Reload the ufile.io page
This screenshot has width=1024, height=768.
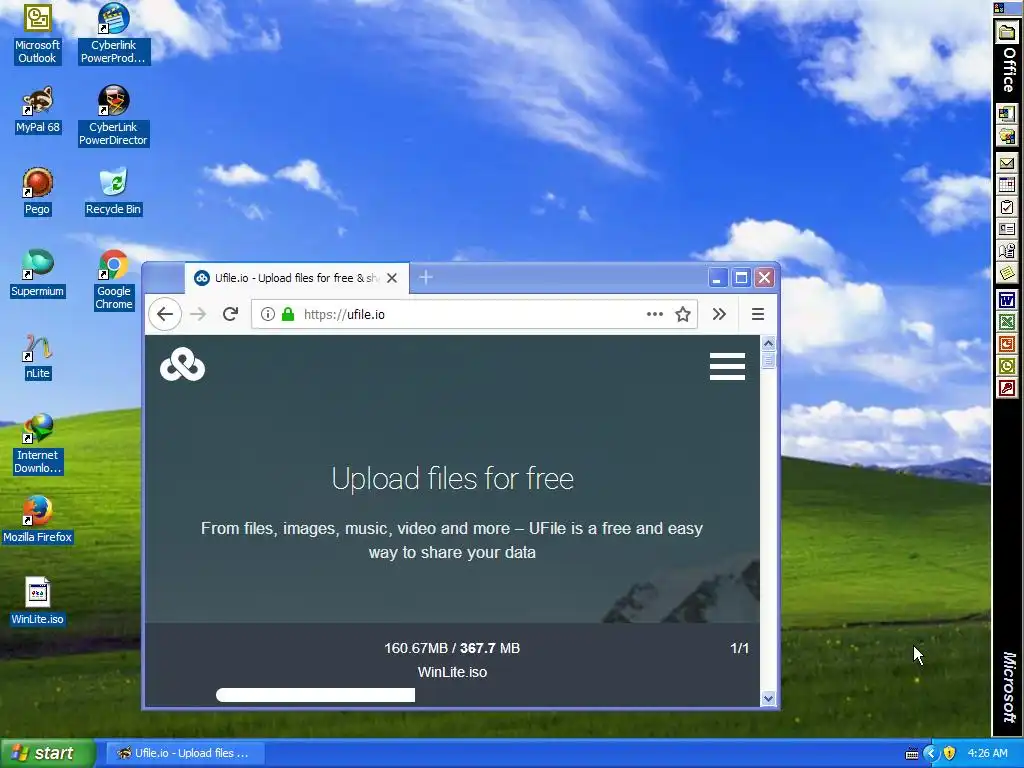[230, 314]
